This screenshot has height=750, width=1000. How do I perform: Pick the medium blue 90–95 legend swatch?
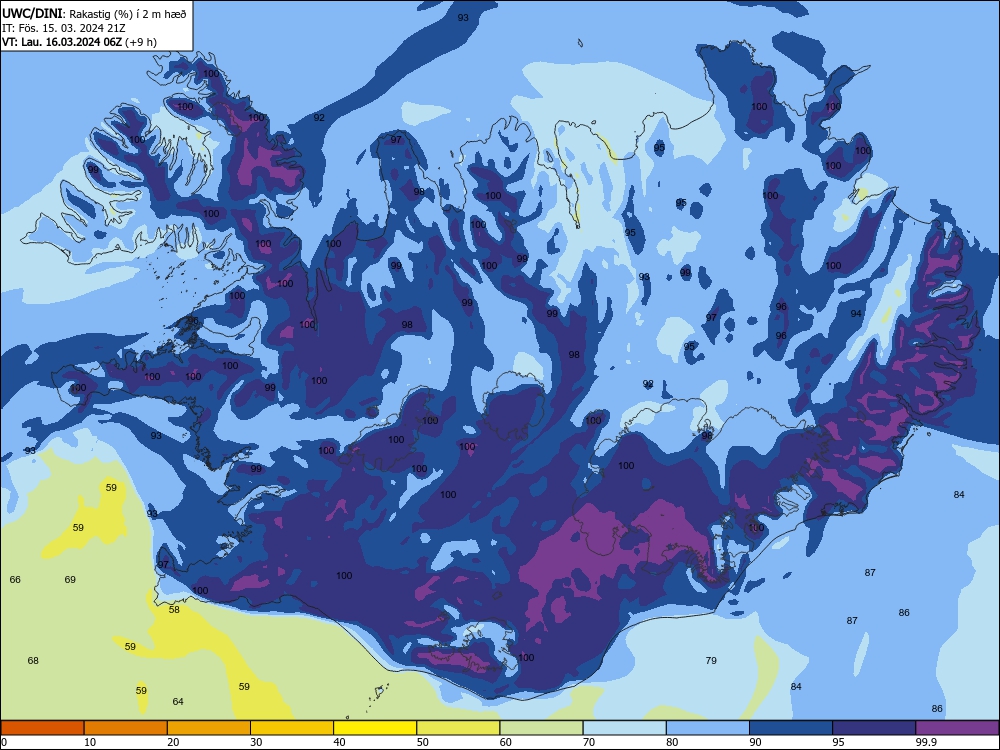(x=791, y=728)
